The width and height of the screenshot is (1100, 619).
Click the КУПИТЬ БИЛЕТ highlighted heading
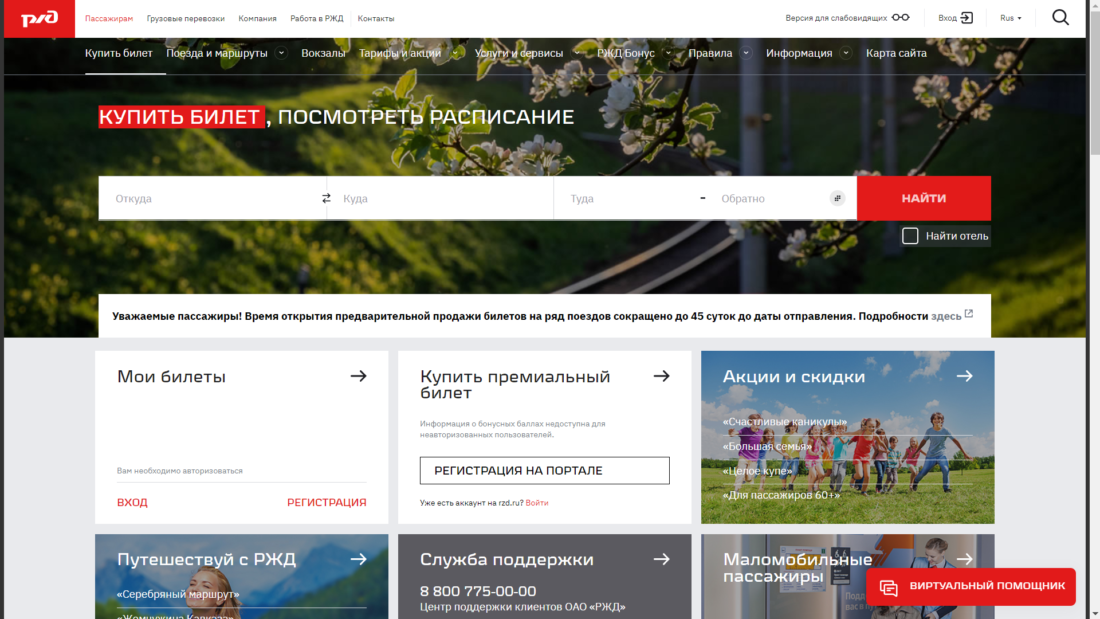[181, 117]
